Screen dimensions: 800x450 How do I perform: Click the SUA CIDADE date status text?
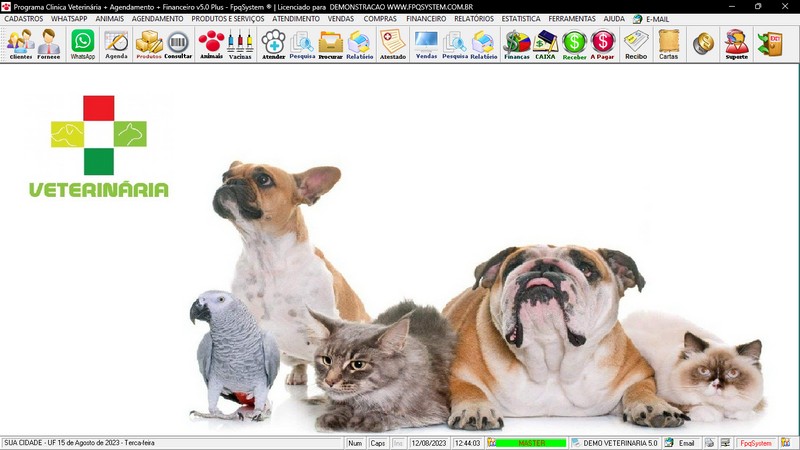coord(79,443)
